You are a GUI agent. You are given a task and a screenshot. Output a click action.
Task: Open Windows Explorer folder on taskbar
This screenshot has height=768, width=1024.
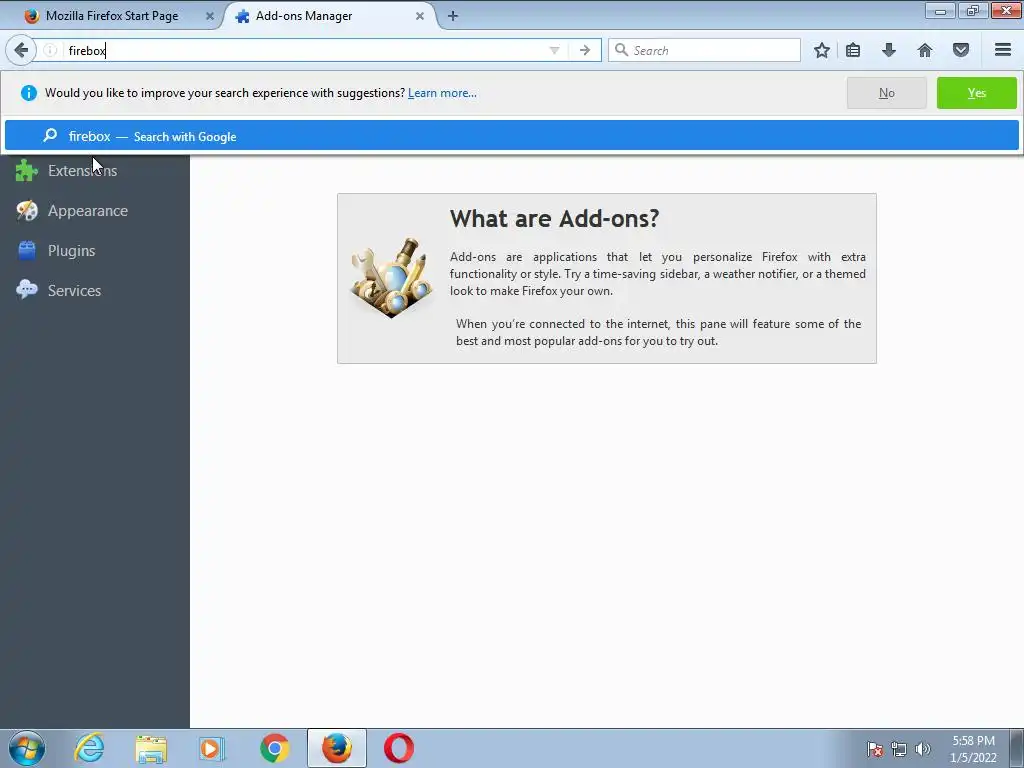point(151,748)
